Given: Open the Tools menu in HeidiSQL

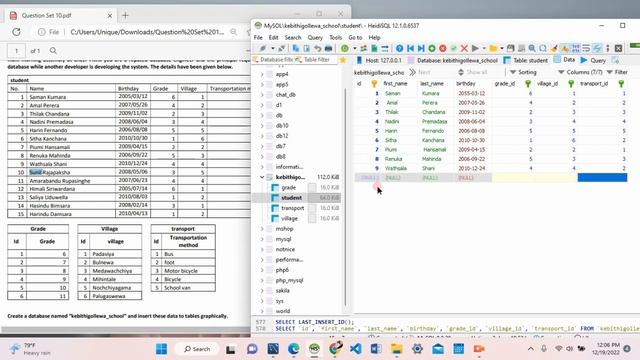Looking at the screenshot, I should point(336,38).
